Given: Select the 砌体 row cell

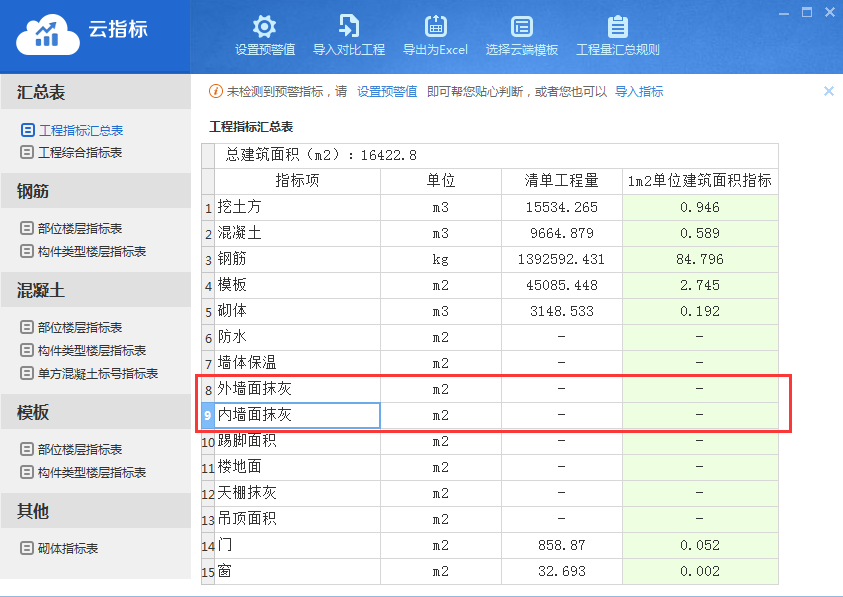Looking at the screenshot, I should click(297, 311).
